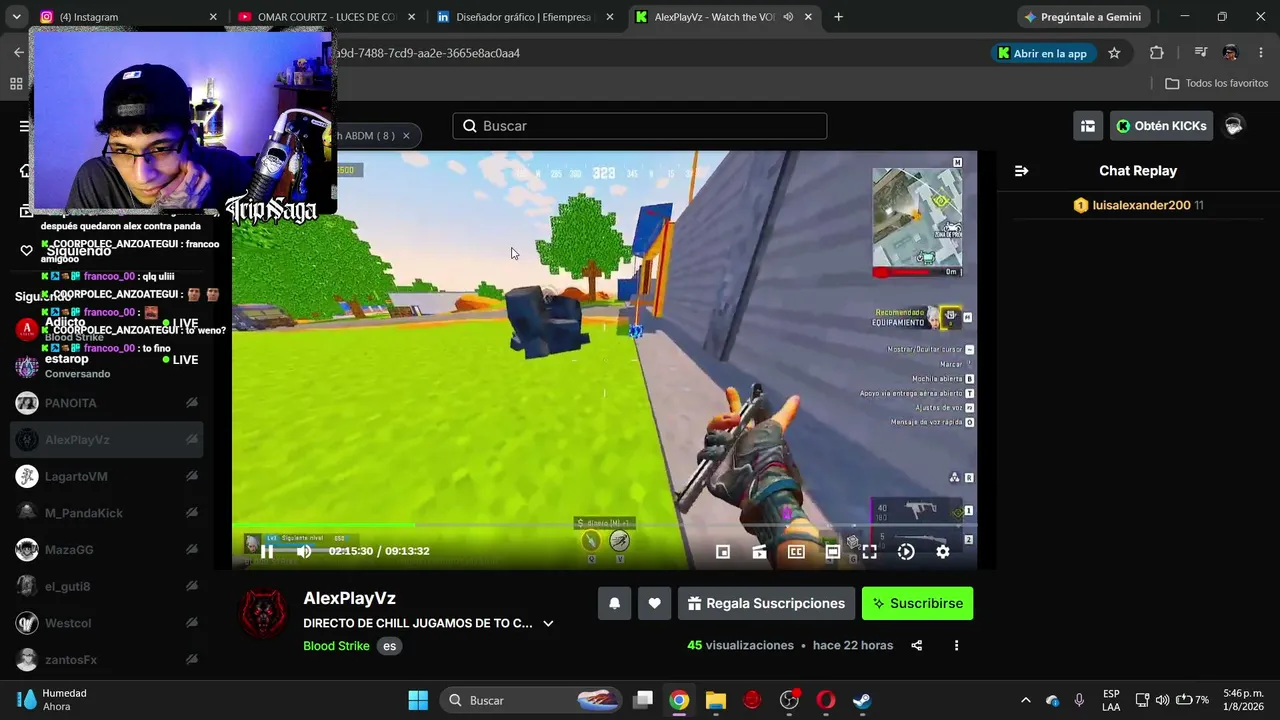Collapse the Chat Replay panel

pos(1021,171)
